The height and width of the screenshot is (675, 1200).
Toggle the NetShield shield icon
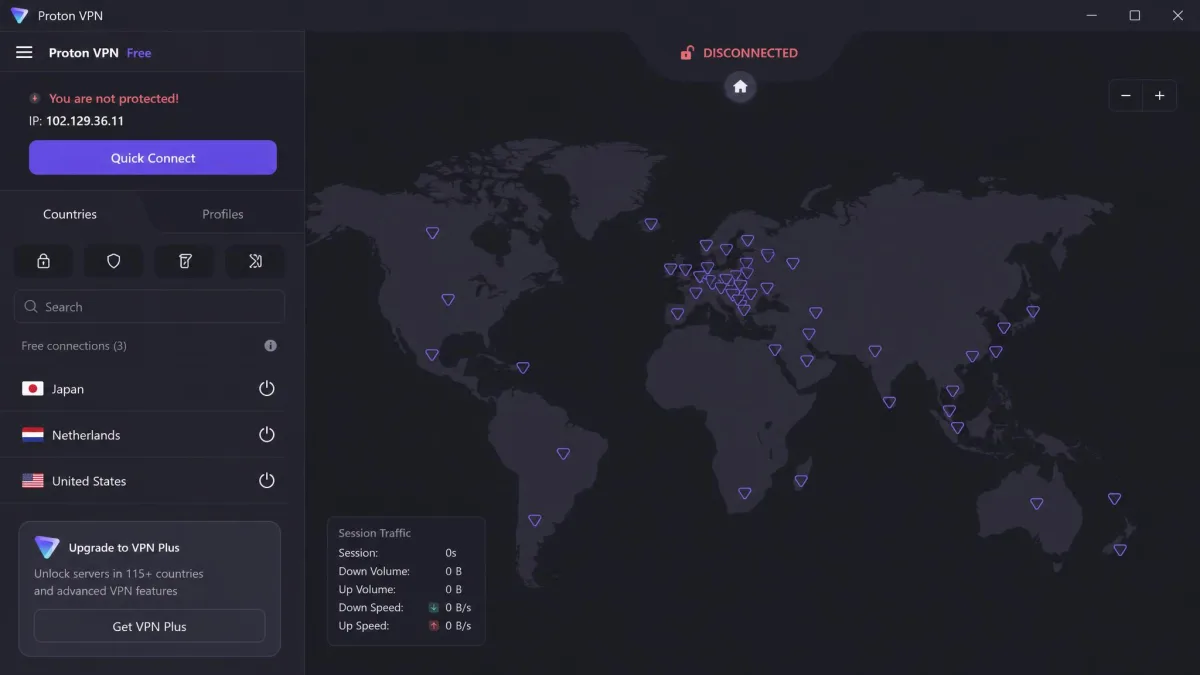pos(114,261)
